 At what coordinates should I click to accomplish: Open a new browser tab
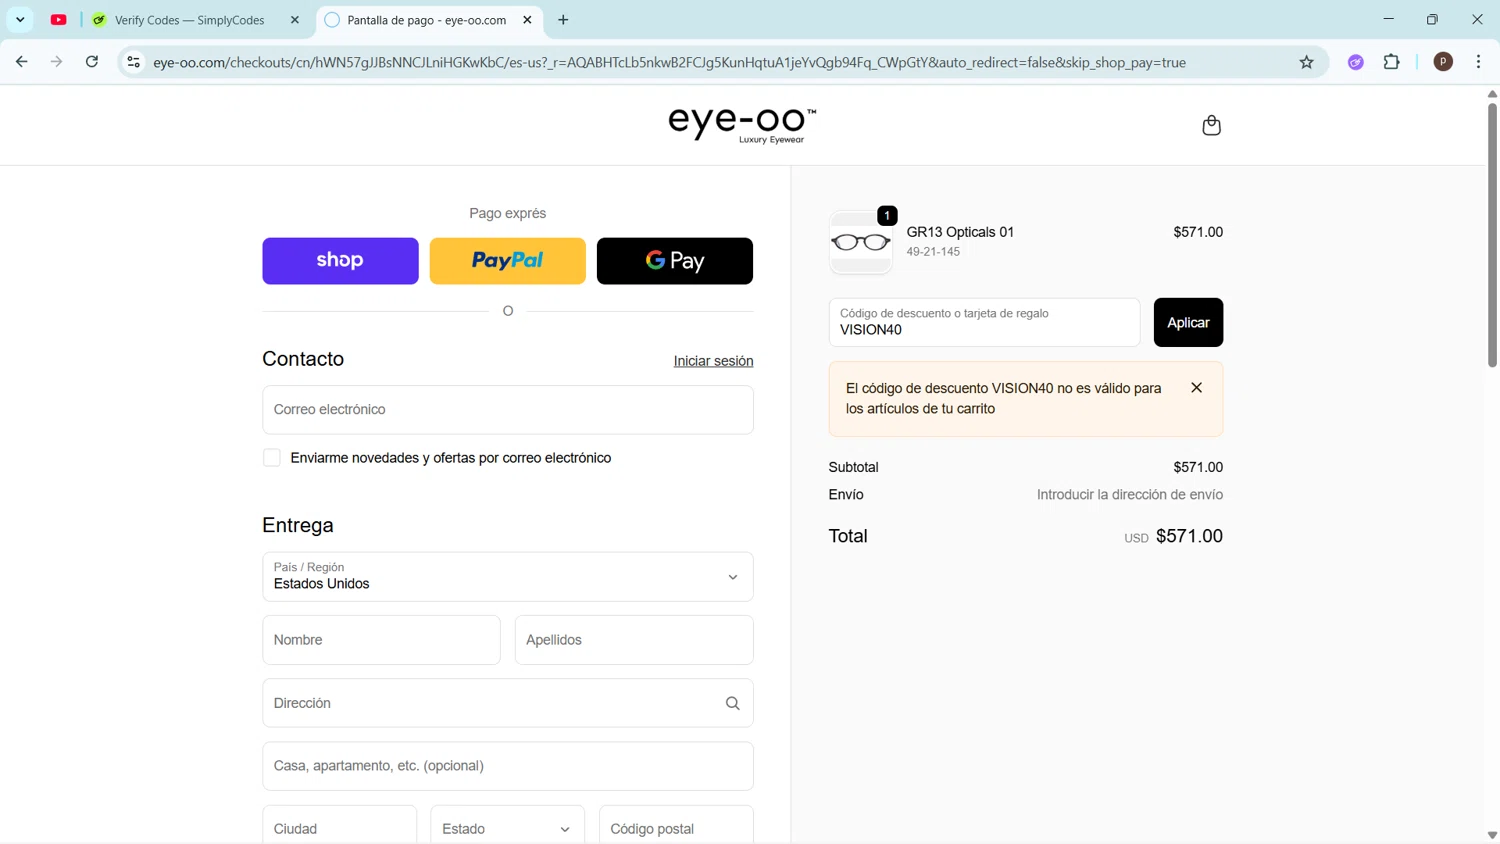point(563,20)
